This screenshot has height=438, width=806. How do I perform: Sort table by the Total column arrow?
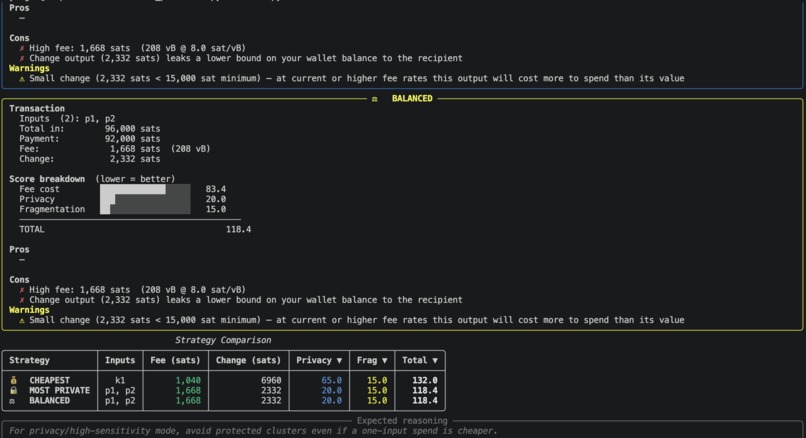pyautogui.click(x=435, y=360)
